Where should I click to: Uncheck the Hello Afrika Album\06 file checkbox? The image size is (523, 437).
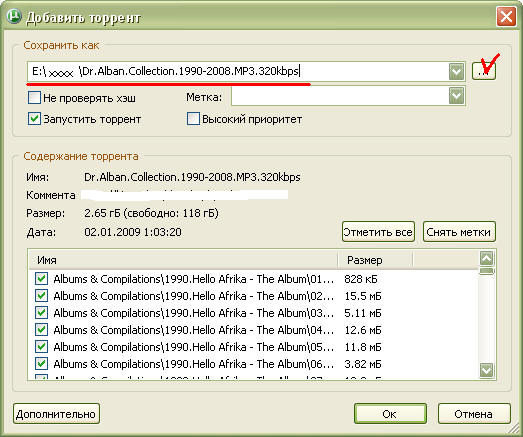pos(41,364)
